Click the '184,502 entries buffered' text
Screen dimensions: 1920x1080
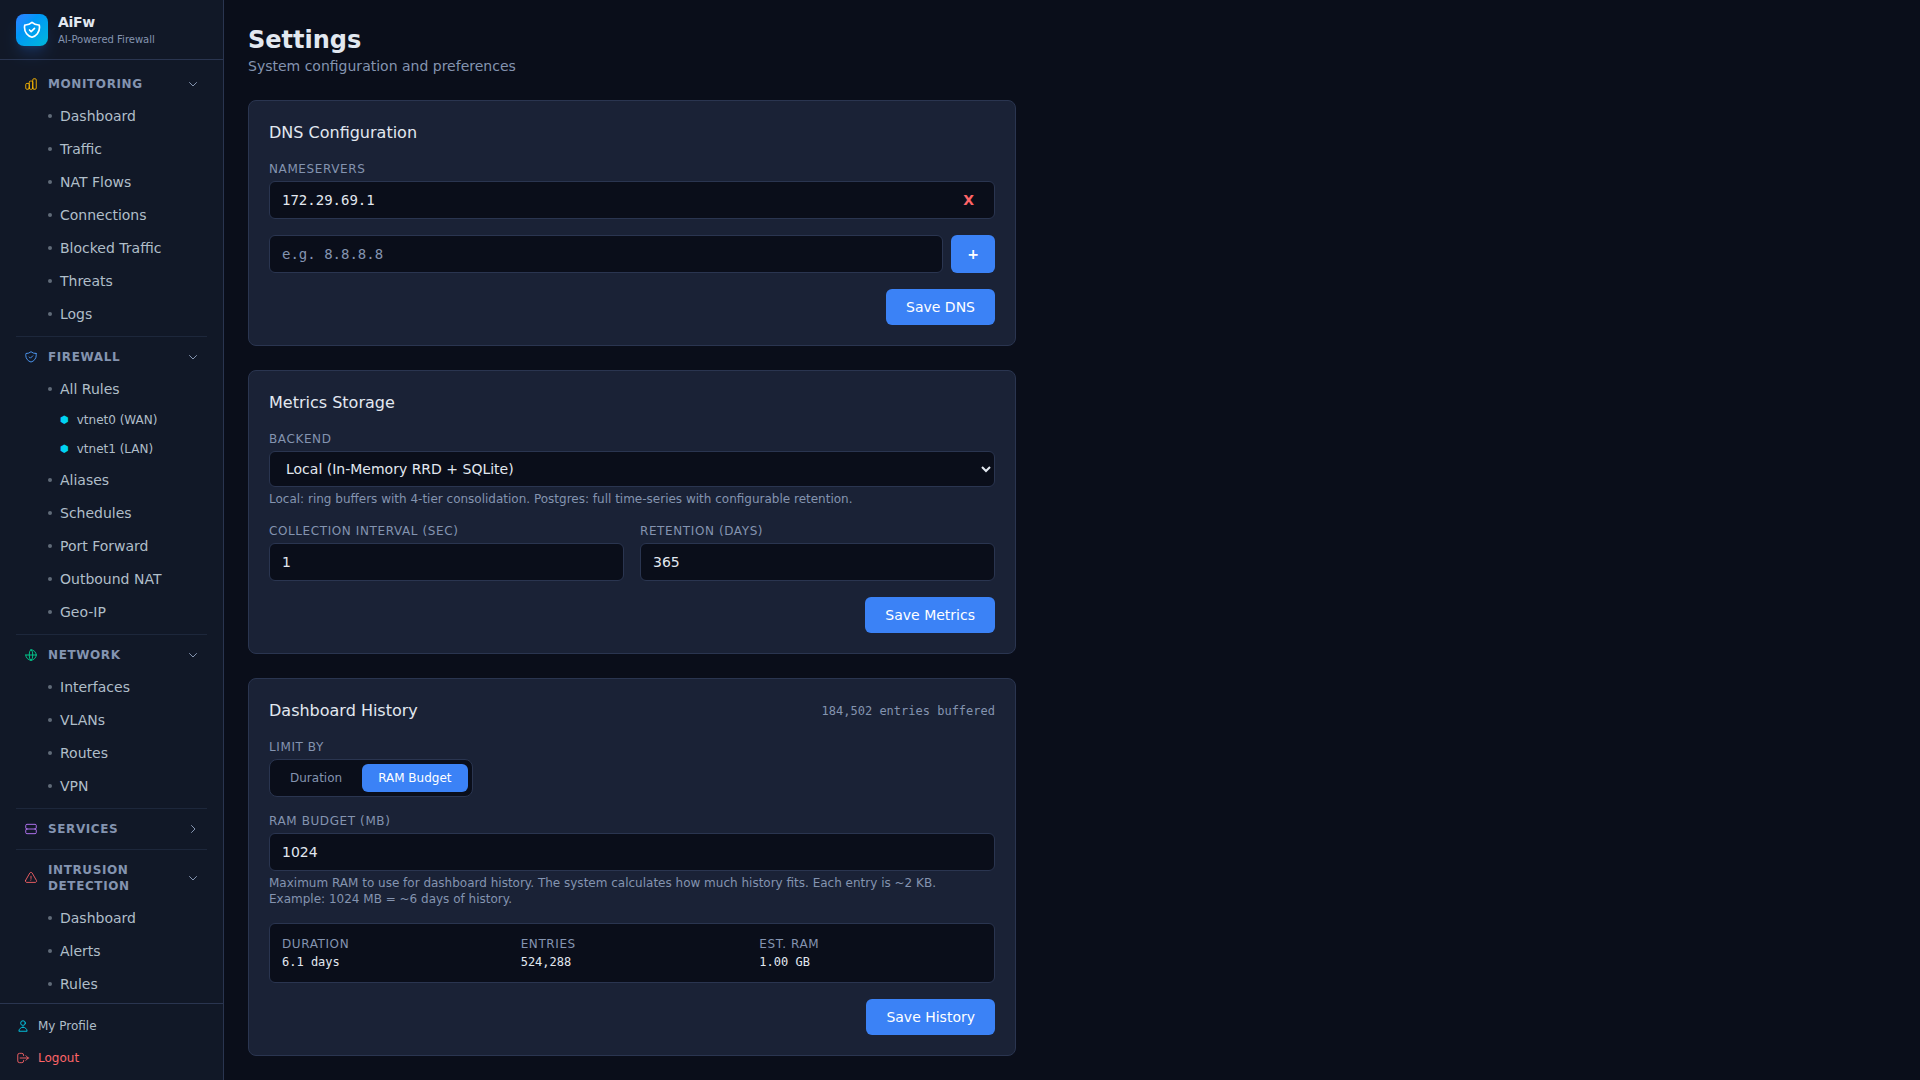(x=908, y=711)
